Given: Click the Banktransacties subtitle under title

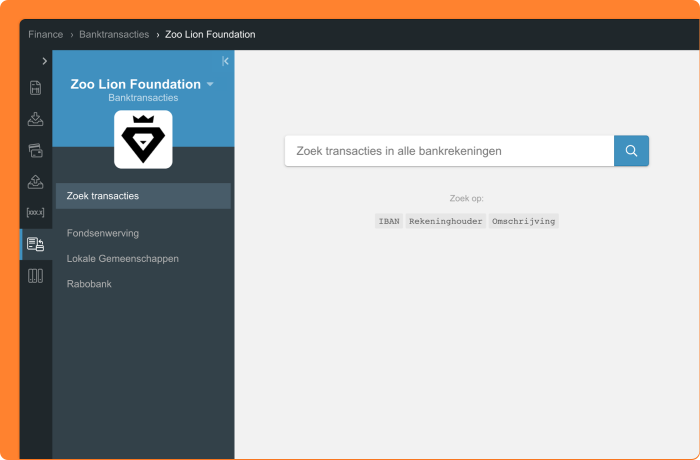Looking at the screenshot, I should [143, 98].
